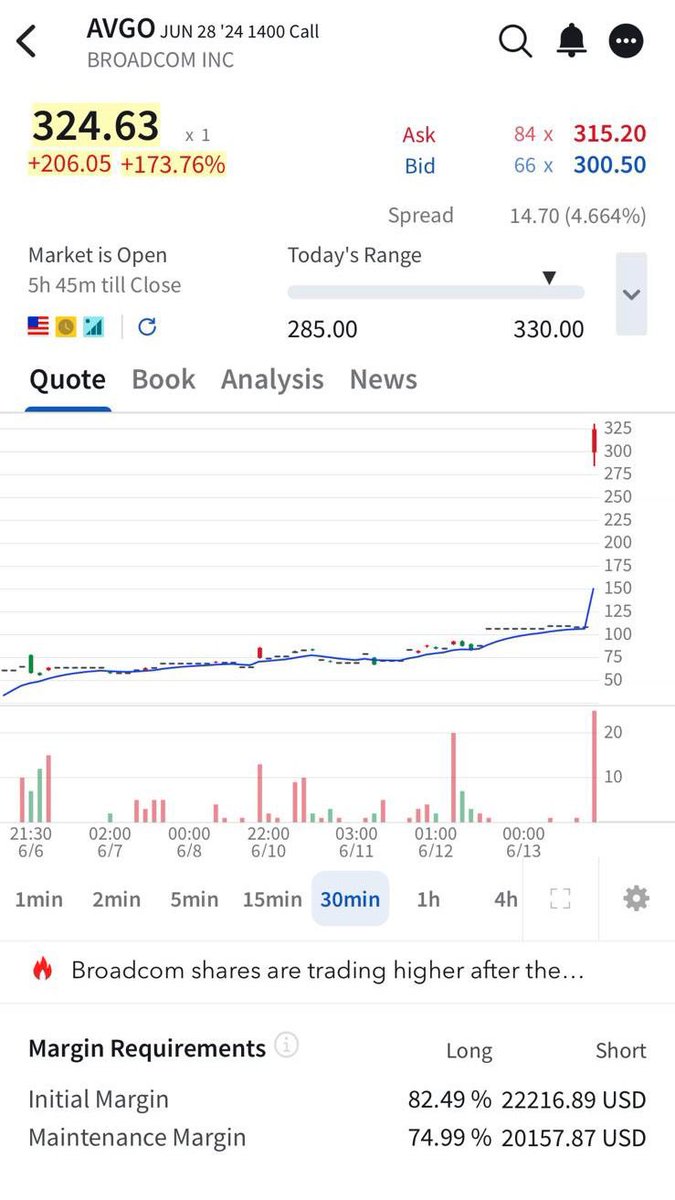Refresh the quote with the circular arrow
Image resolution: width=675 pixels, height=1200 pixels.
[x=147, y=326]
